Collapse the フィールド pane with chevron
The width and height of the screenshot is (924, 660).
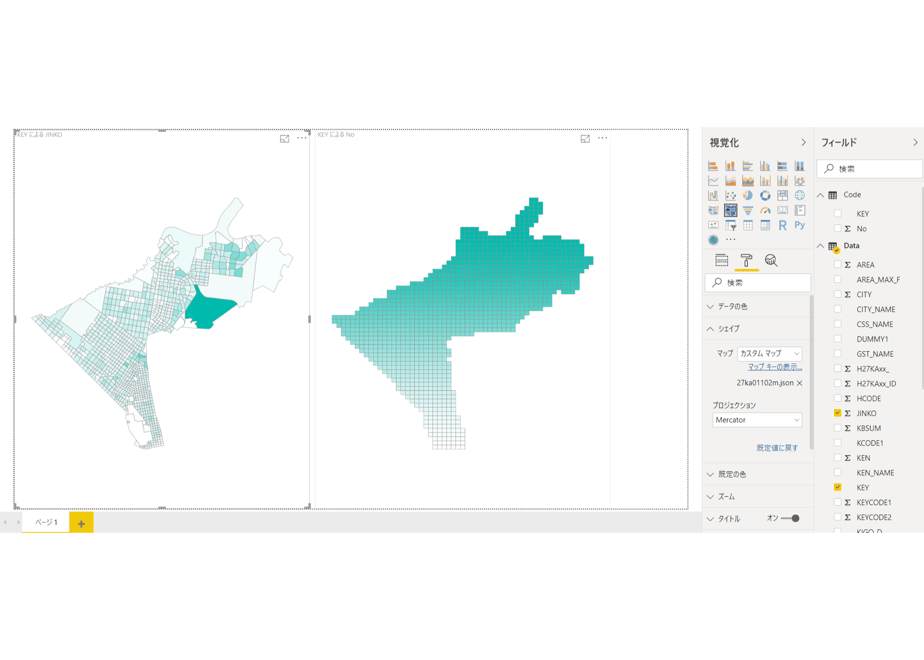click(x=915, y=143)
